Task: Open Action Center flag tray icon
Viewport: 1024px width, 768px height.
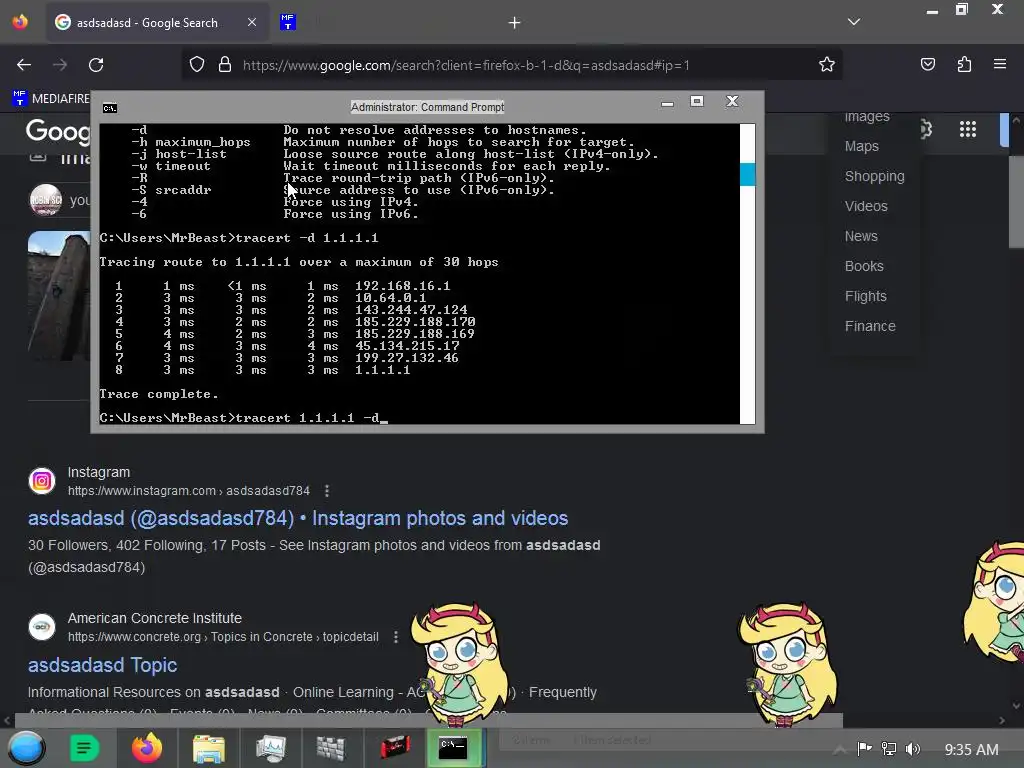Action: click(x=864, y=749)
